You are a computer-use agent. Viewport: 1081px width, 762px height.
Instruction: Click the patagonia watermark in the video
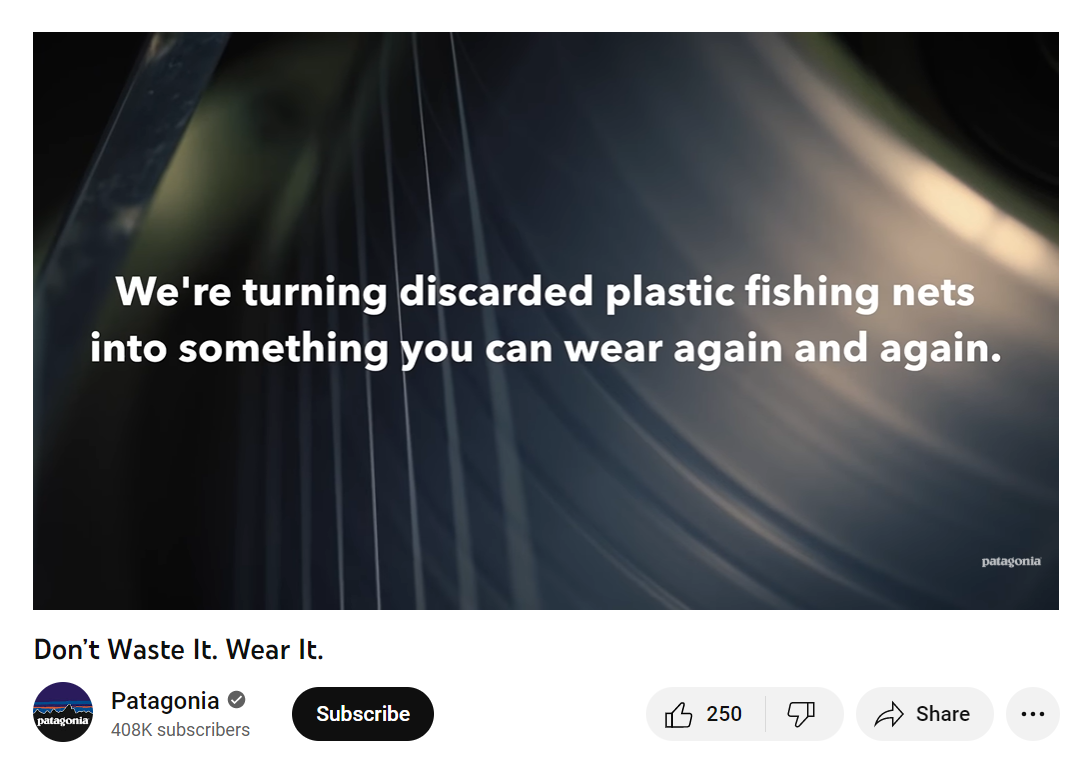(1011, 561)
